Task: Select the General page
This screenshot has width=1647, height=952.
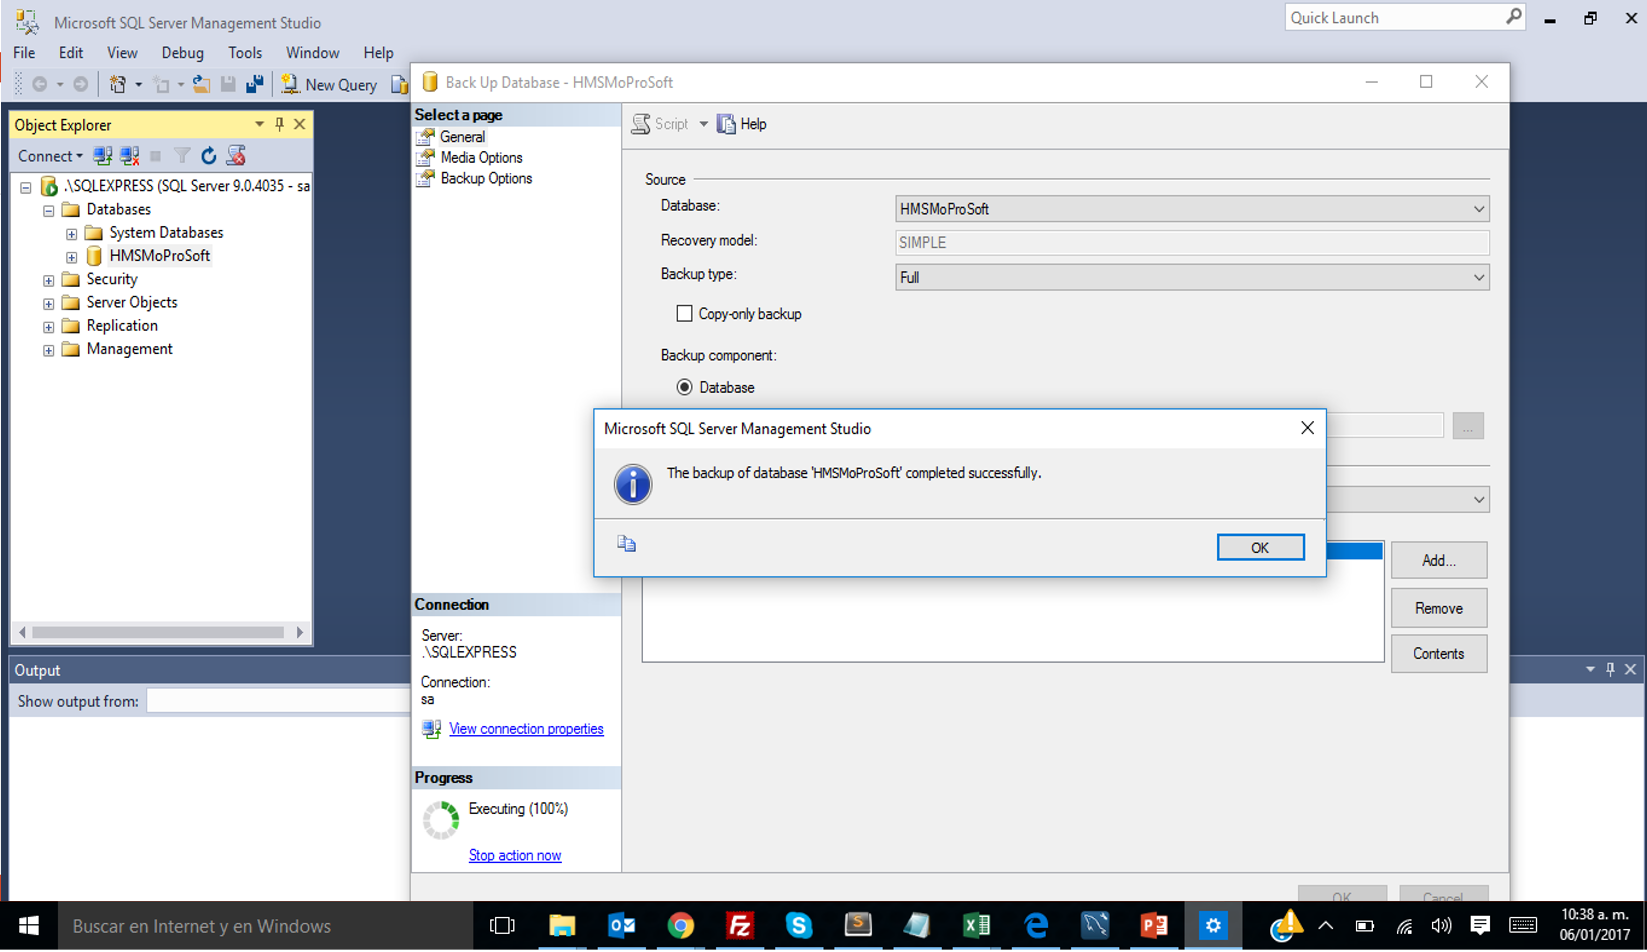Action: click(x=462, y=137)
